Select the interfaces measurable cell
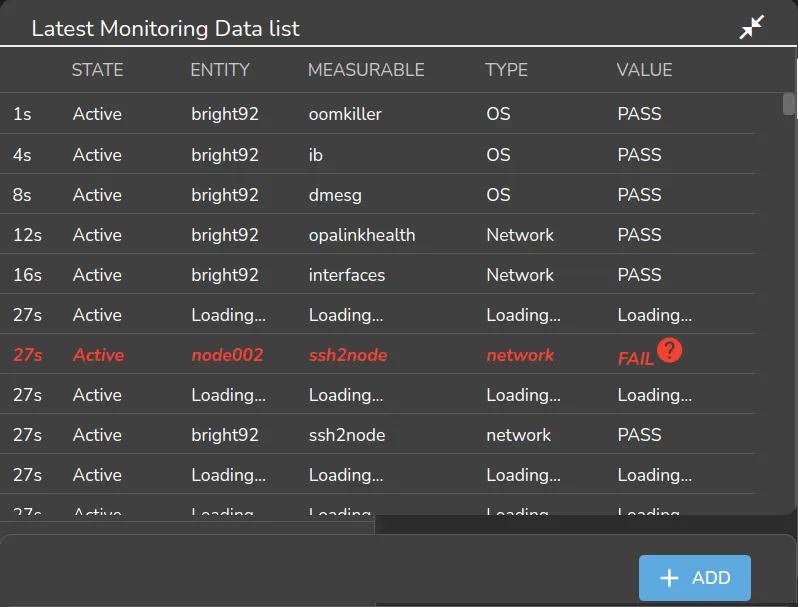 pyautogui.click(x=347, y=275)
